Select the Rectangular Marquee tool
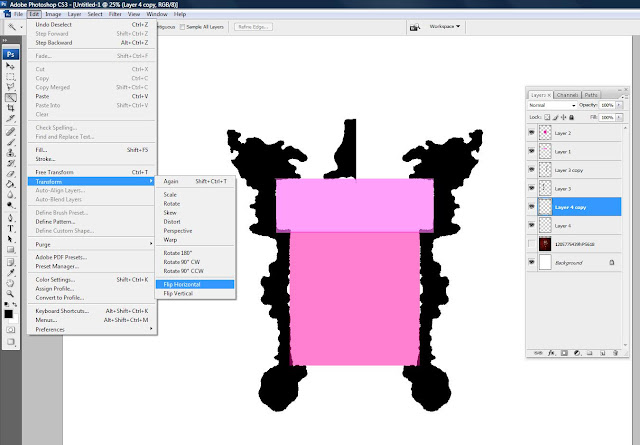 [11, 76]
